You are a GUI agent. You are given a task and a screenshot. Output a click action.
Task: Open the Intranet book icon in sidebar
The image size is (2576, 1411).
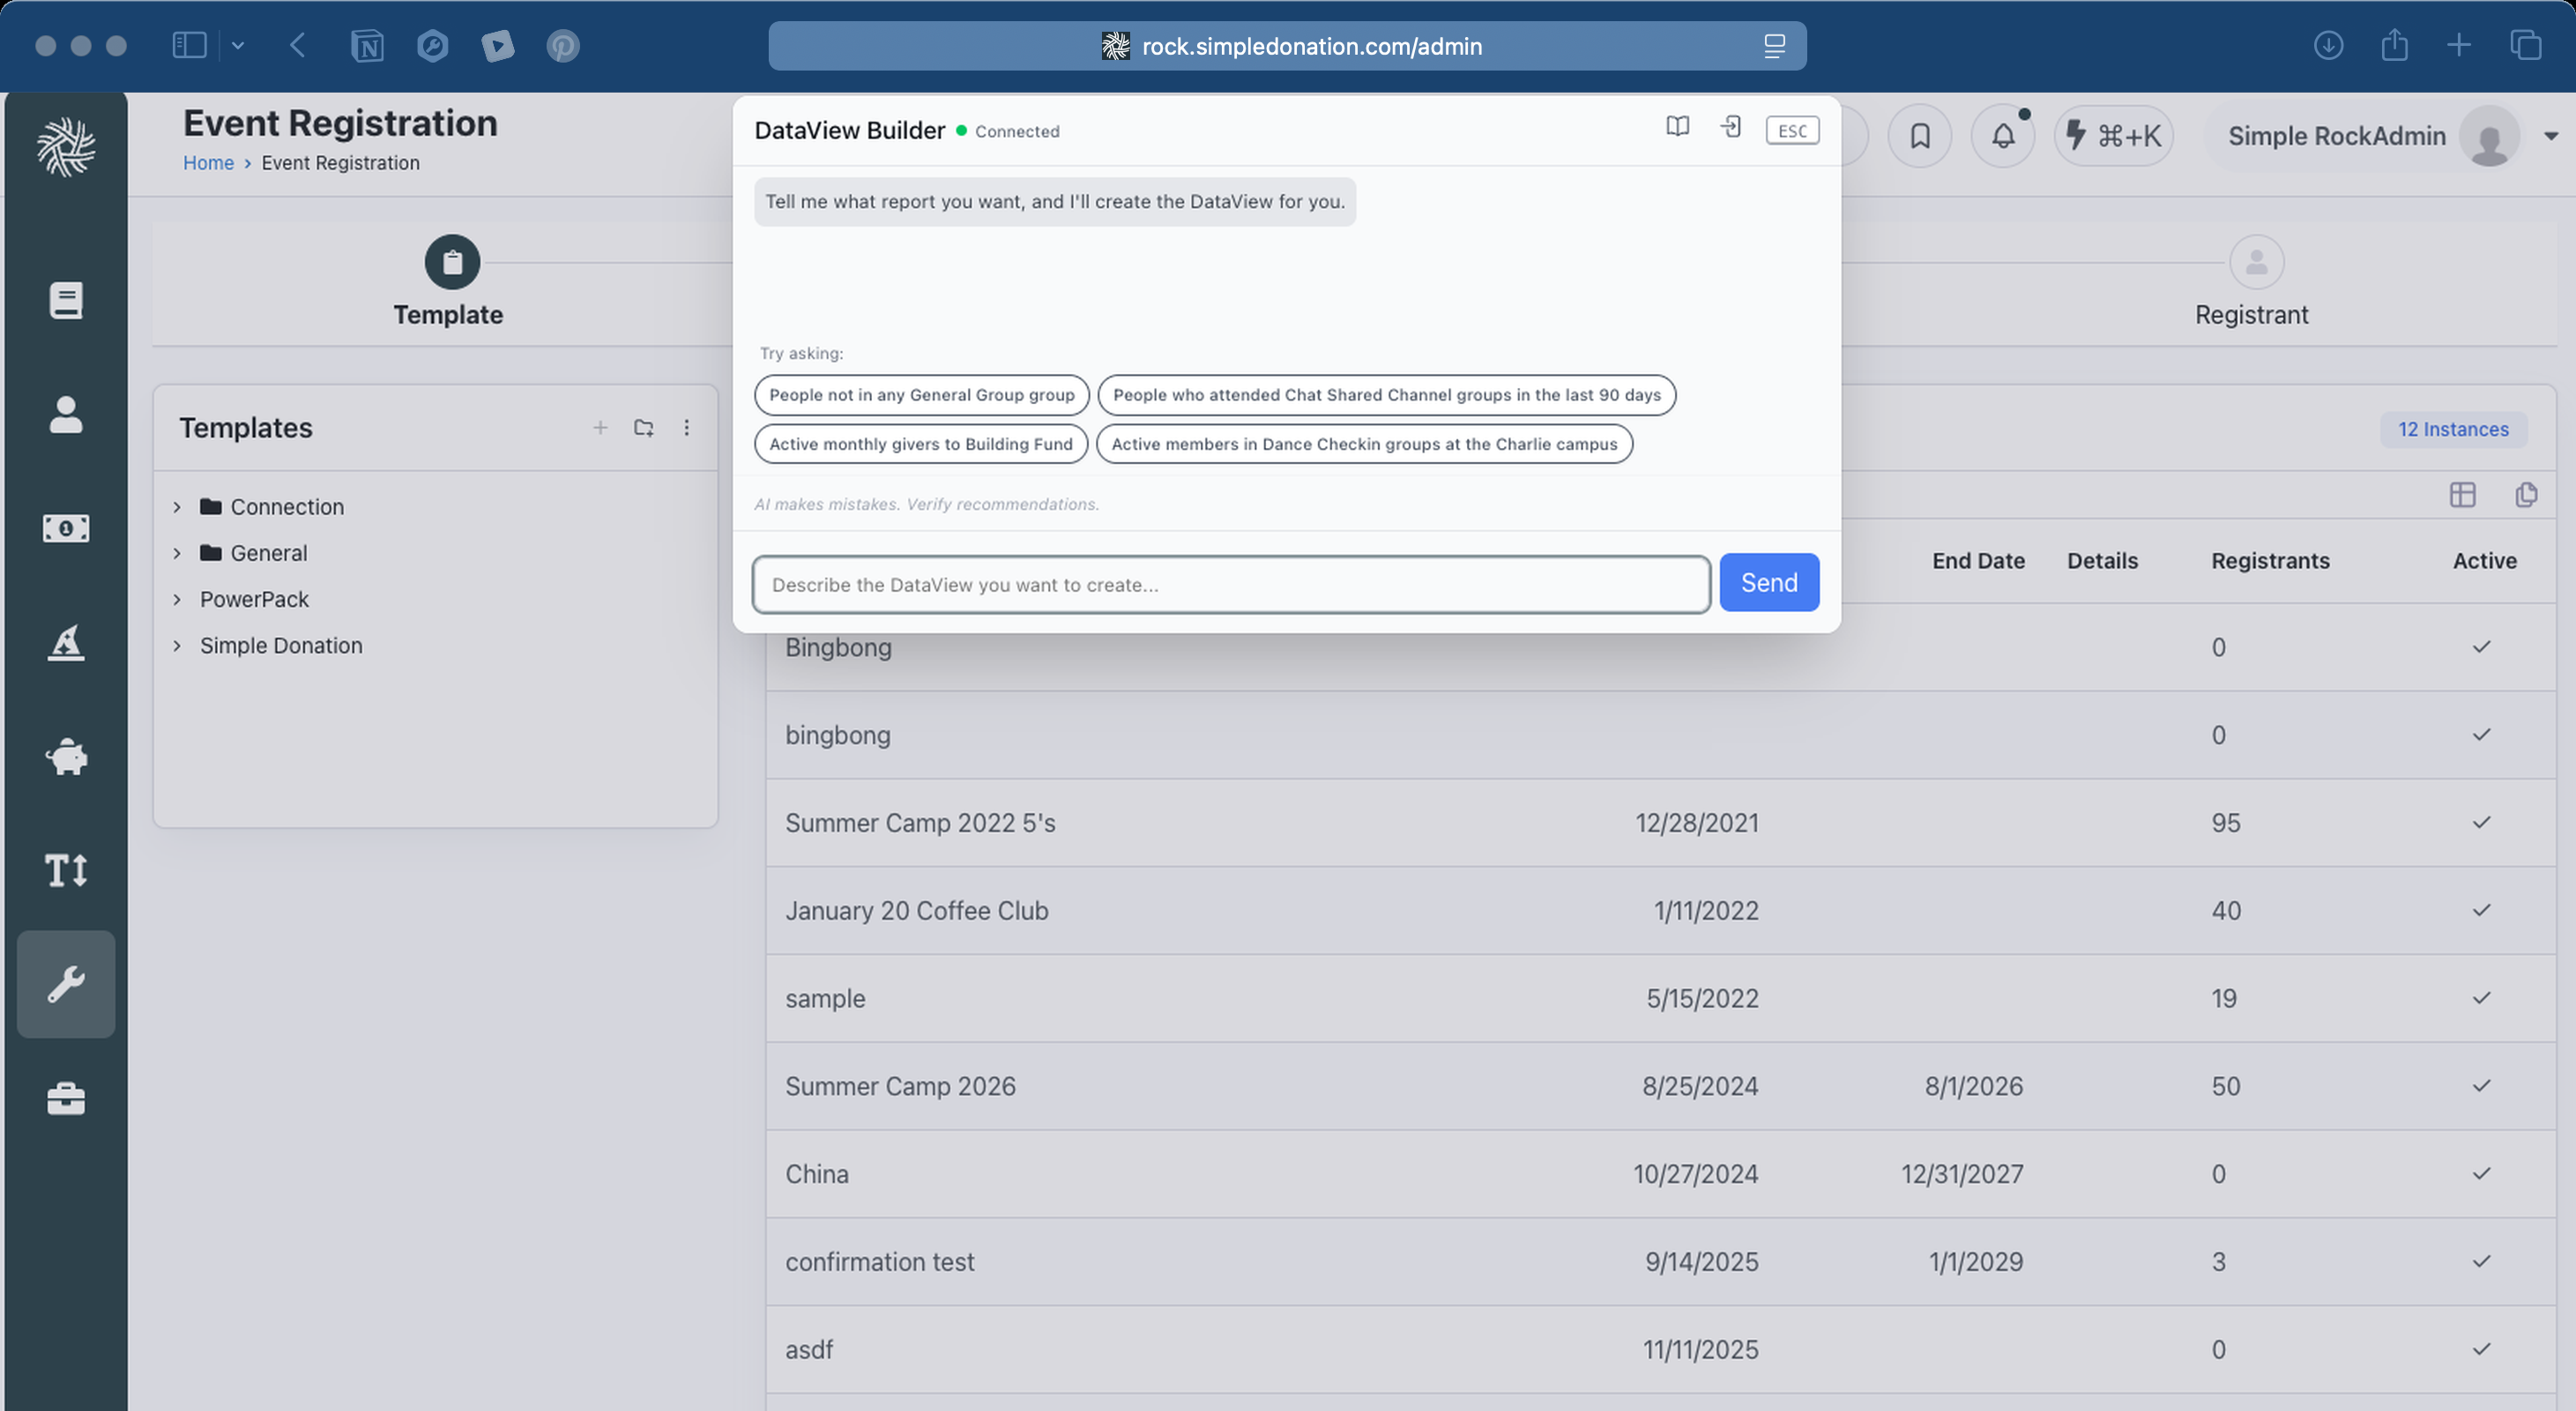(66, 300)
